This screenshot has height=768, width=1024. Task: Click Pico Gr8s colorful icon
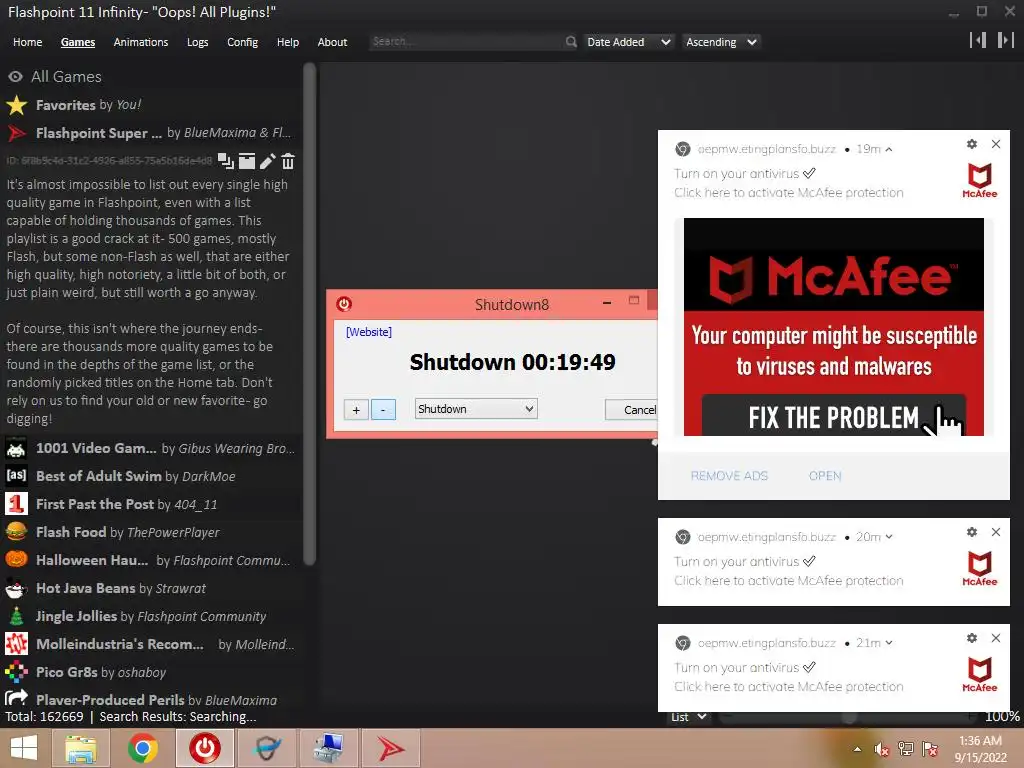point(16,672)
